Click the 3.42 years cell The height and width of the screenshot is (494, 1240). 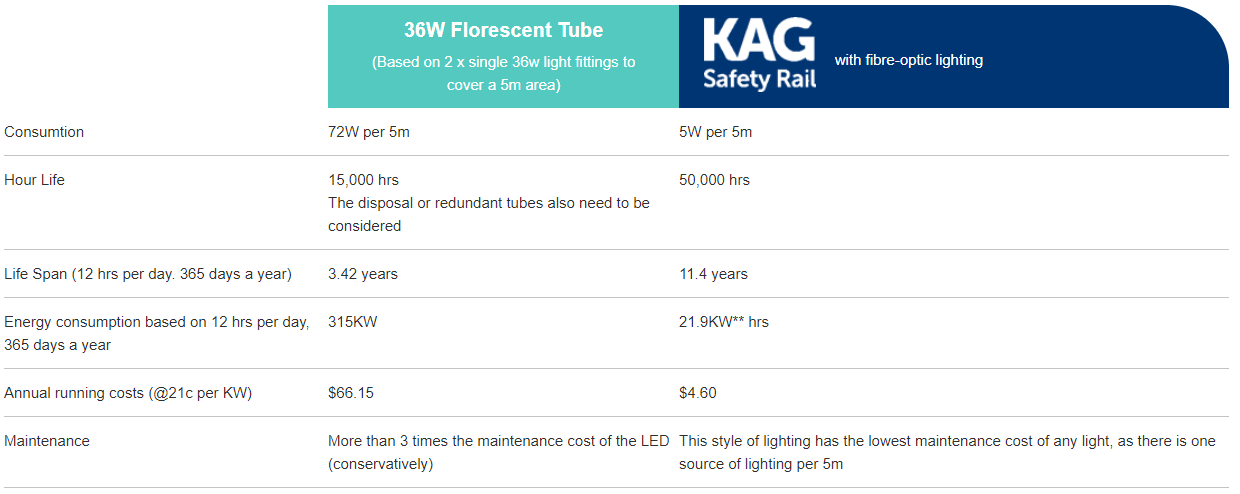click(x=363, y=274)
